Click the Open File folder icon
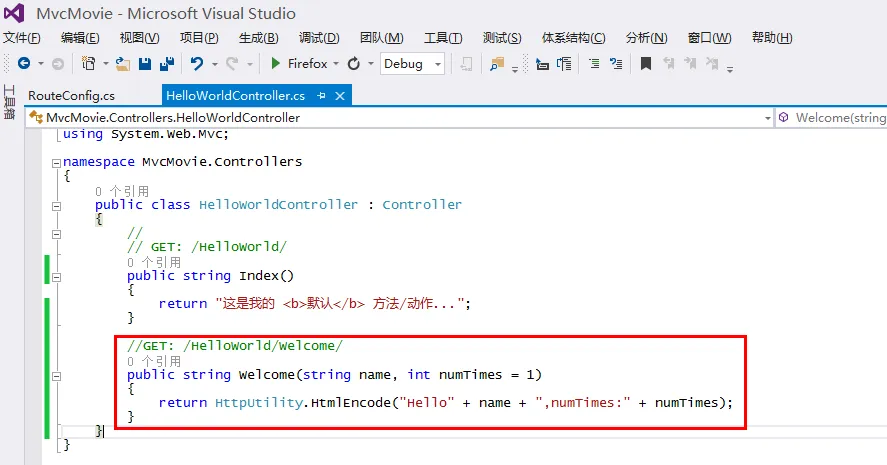Screen dimensions: 887x465 click(x=123, y=64)
